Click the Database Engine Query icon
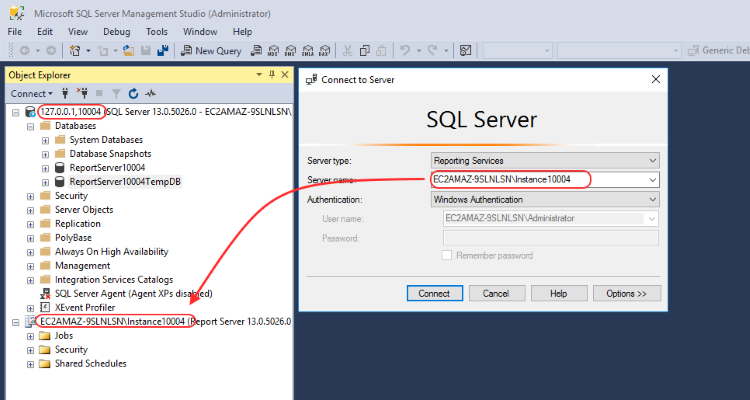The height and width of the screenshot is (400, 750). [257, 51]
